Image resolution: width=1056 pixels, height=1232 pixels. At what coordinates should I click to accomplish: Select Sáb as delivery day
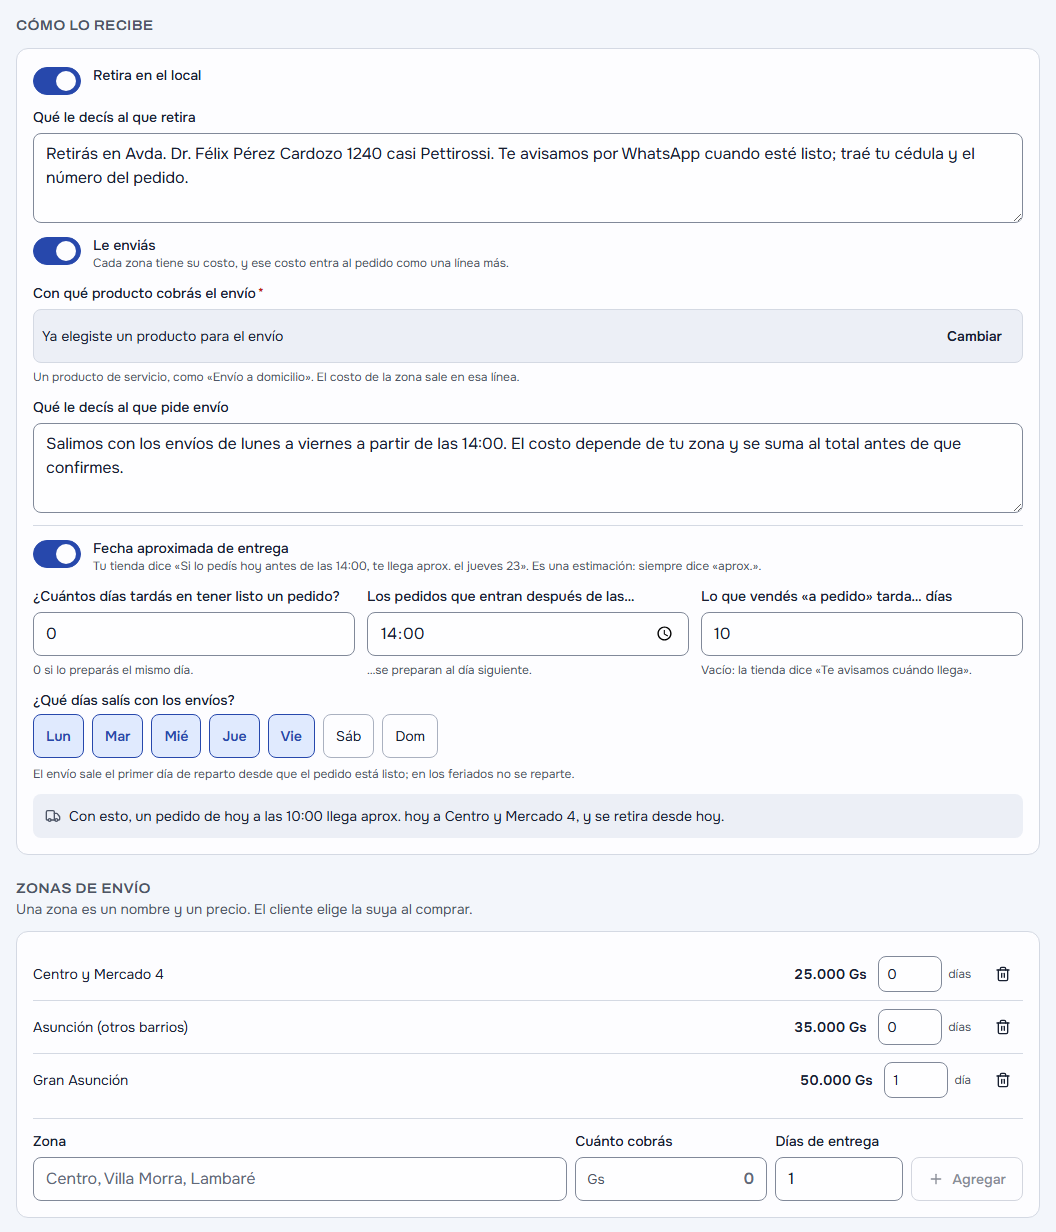click(x=348, y=736)
